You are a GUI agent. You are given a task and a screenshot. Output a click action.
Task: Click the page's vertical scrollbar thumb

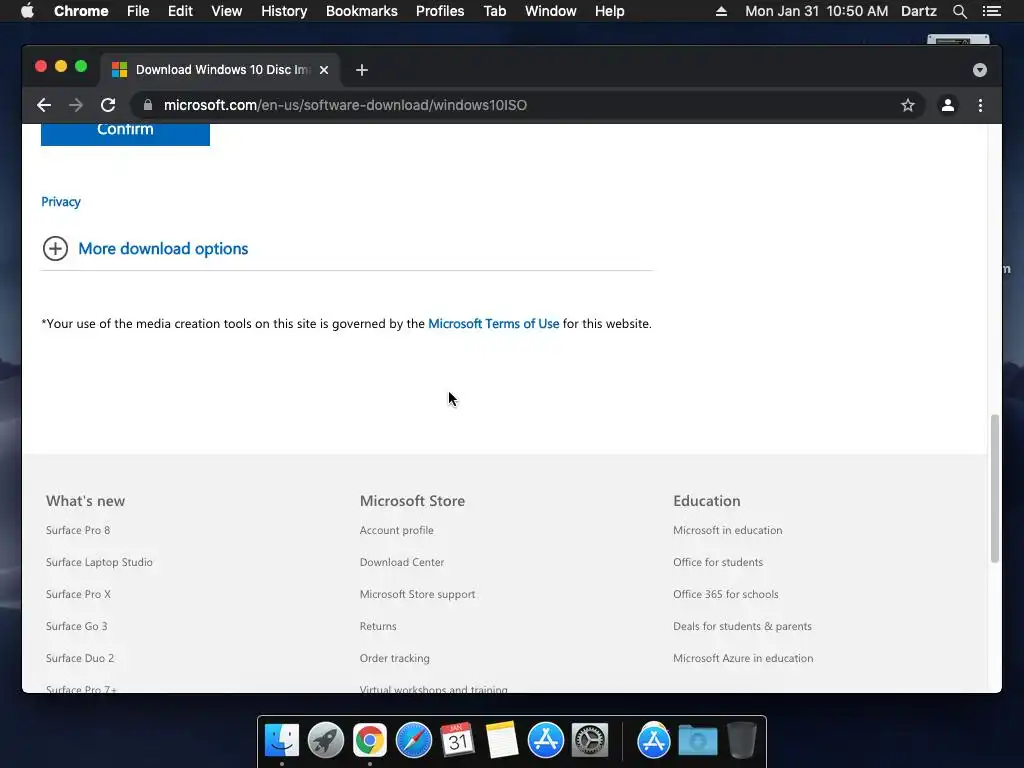tap(995, 488)
